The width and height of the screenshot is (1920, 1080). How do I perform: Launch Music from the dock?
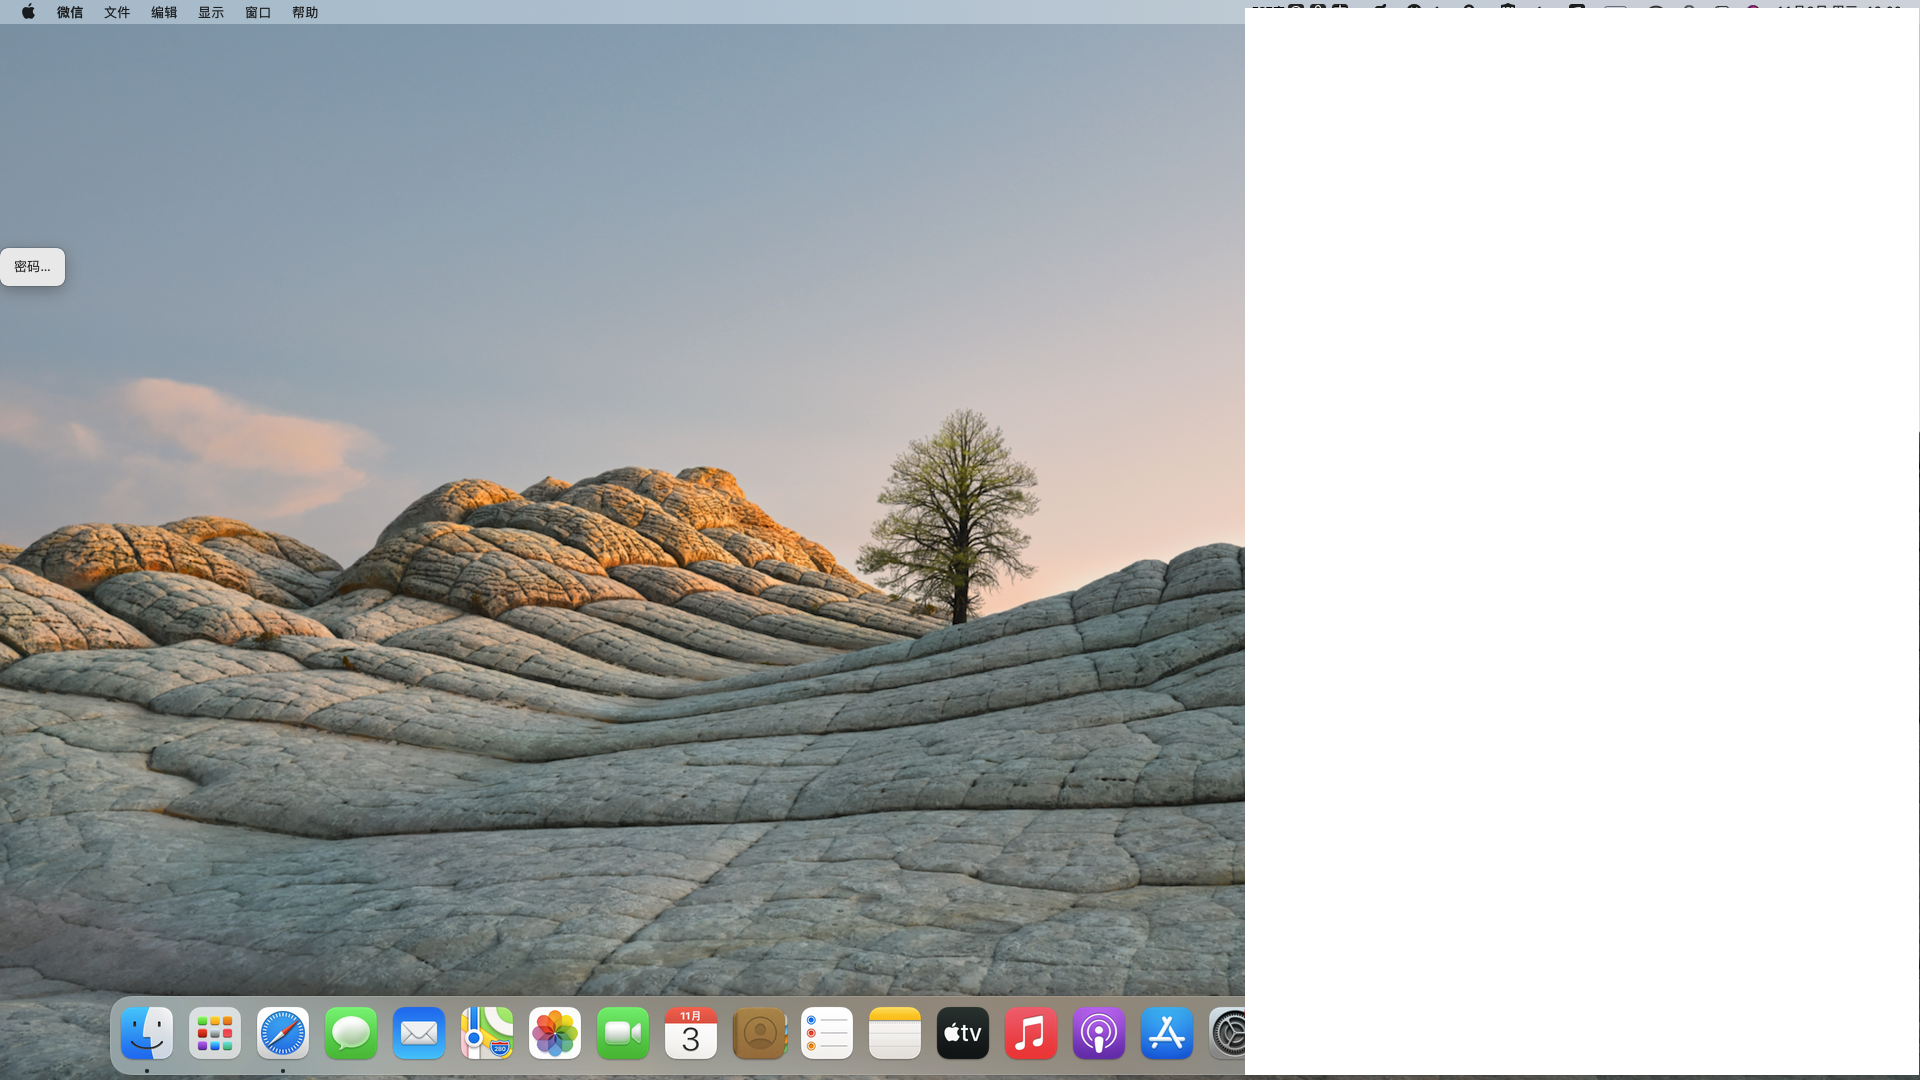click(x=1031, y=1034)
